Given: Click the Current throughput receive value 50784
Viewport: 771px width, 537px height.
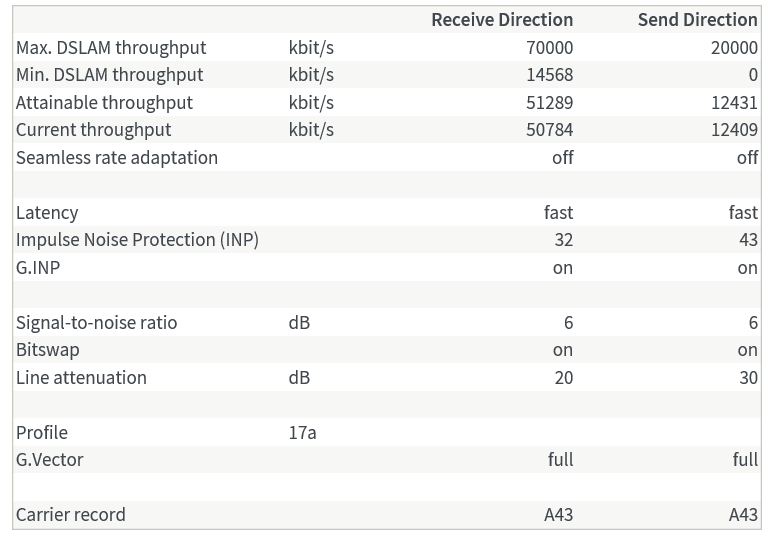Looking at the screenshot, I should pos(549,130).
